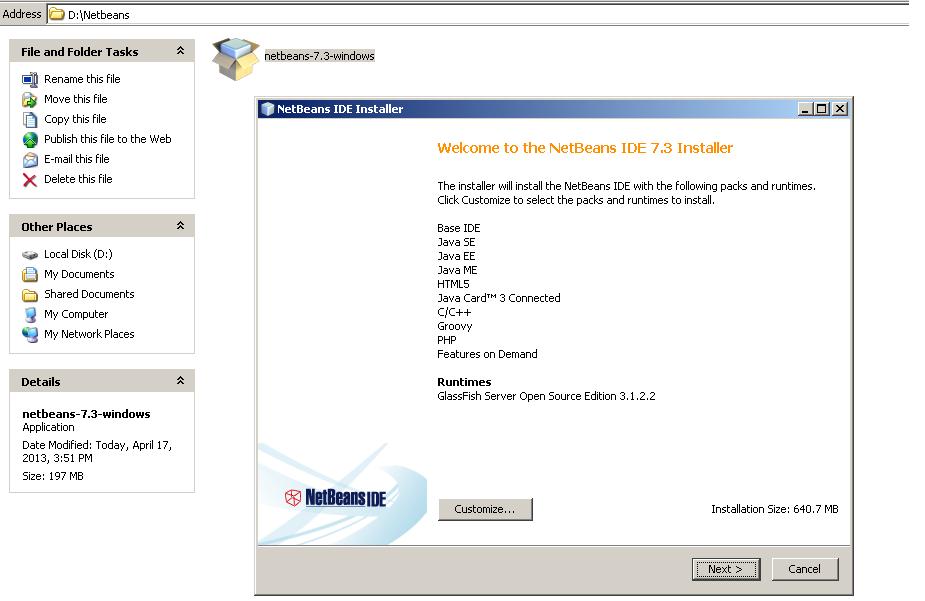Open My Documents from Other Places

pos(30,274)
